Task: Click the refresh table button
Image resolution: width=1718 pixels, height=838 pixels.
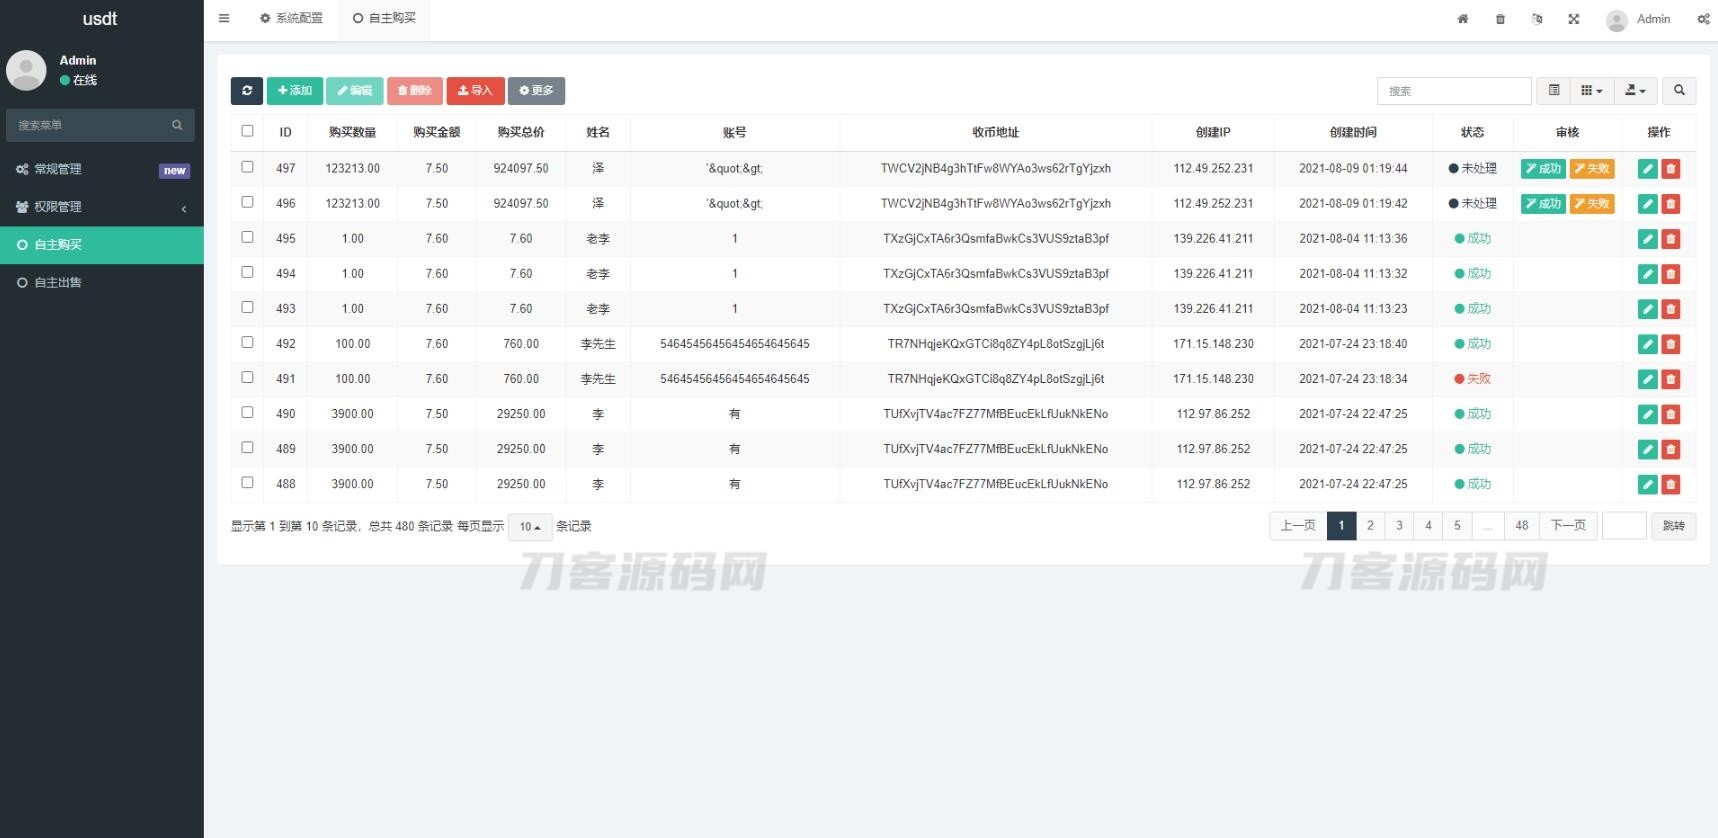Action: (247, 90)
